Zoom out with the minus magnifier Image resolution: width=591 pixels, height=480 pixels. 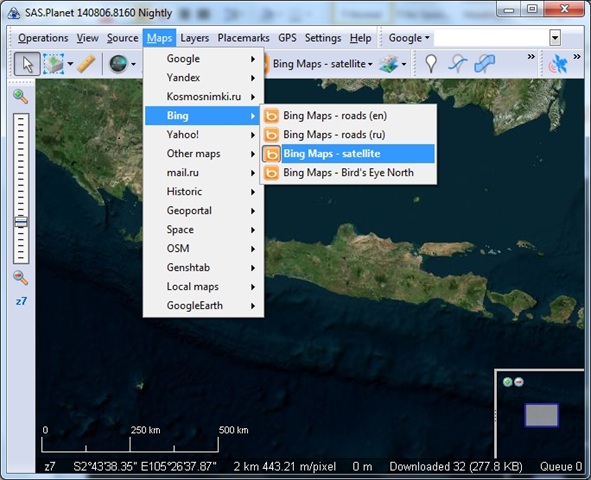pos(20,278)
